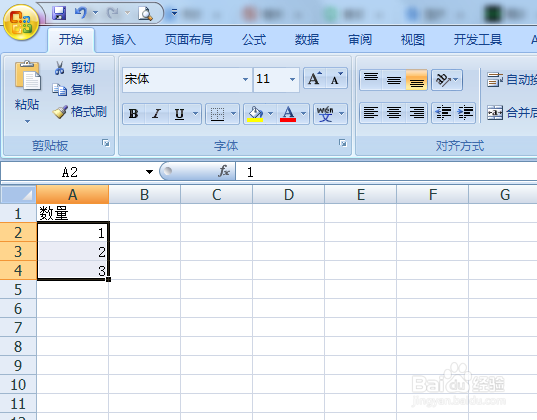Apply cell borders icon
Screen dimensions: 537x420
tap(217, 114)
